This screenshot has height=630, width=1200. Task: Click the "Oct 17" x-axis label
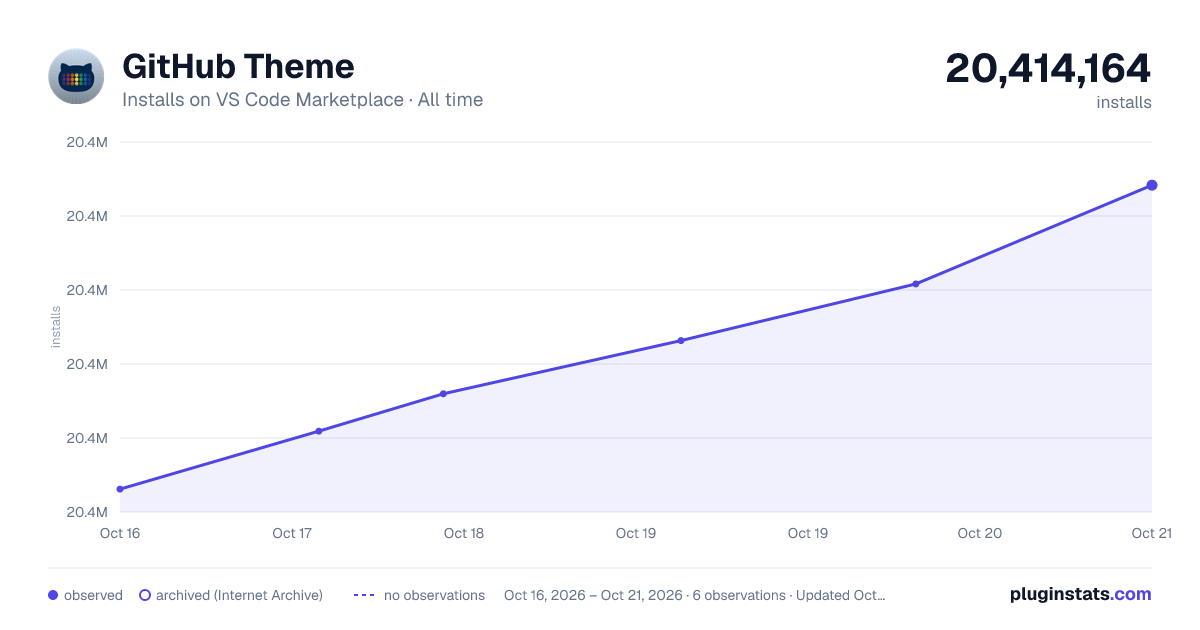pyautogui.click(x=292, y=533)
